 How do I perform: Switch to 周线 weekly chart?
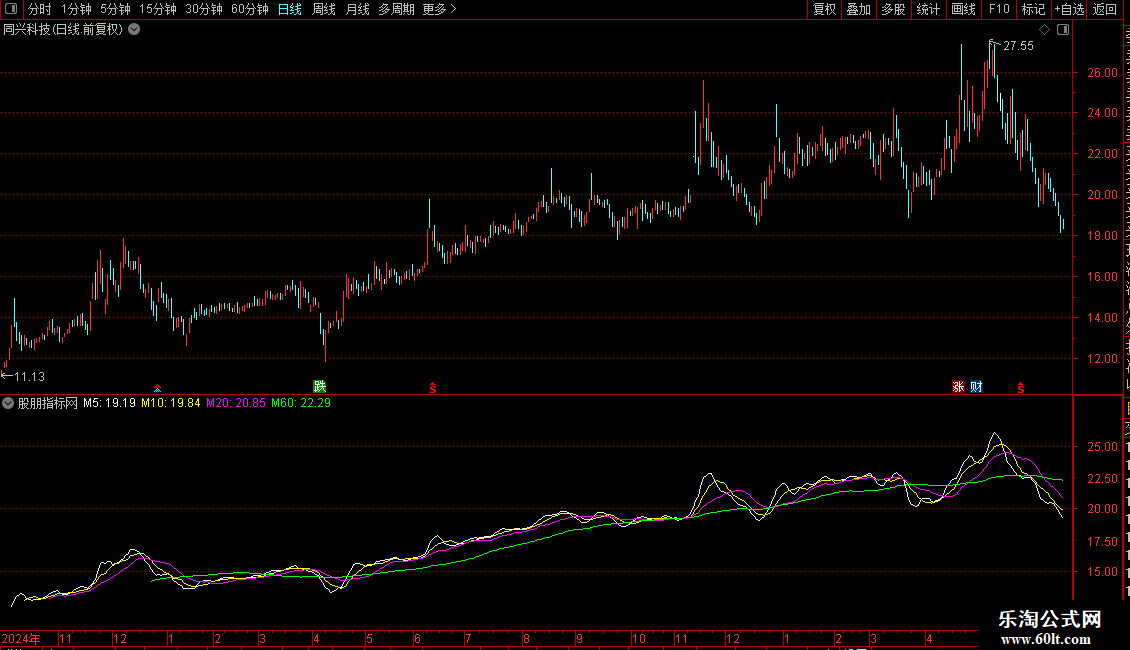324,9
